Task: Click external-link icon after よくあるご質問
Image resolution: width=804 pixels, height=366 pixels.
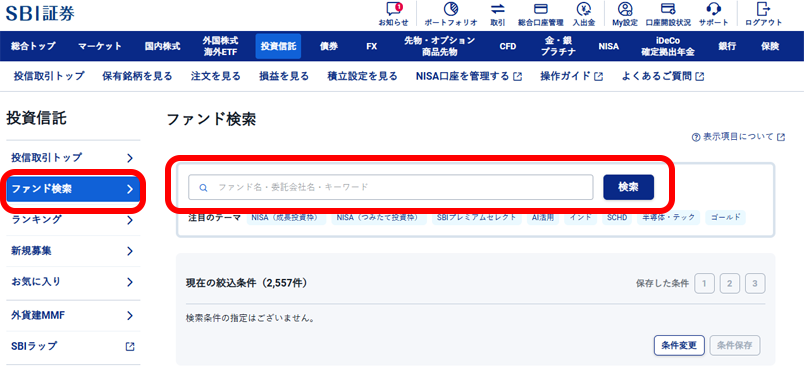Action: point(699,76)
